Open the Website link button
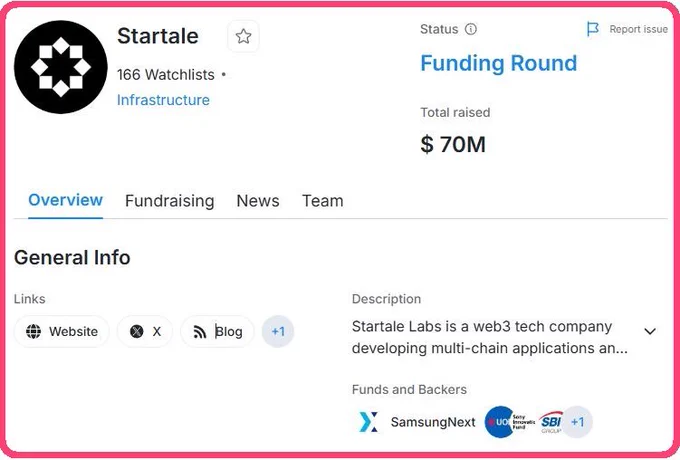 tap(62, 332)
